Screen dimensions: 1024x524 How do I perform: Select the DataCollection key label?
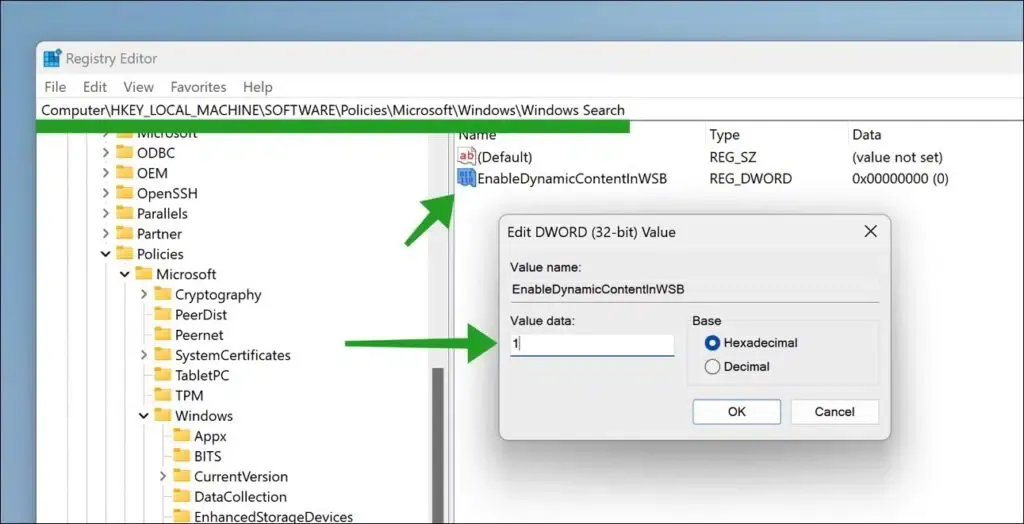[240, 497]
